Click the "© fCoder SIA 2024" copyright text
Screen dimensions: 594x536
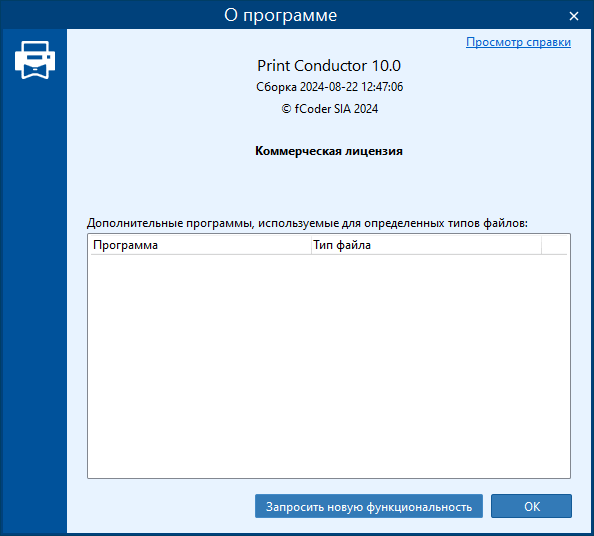[329, 109]
